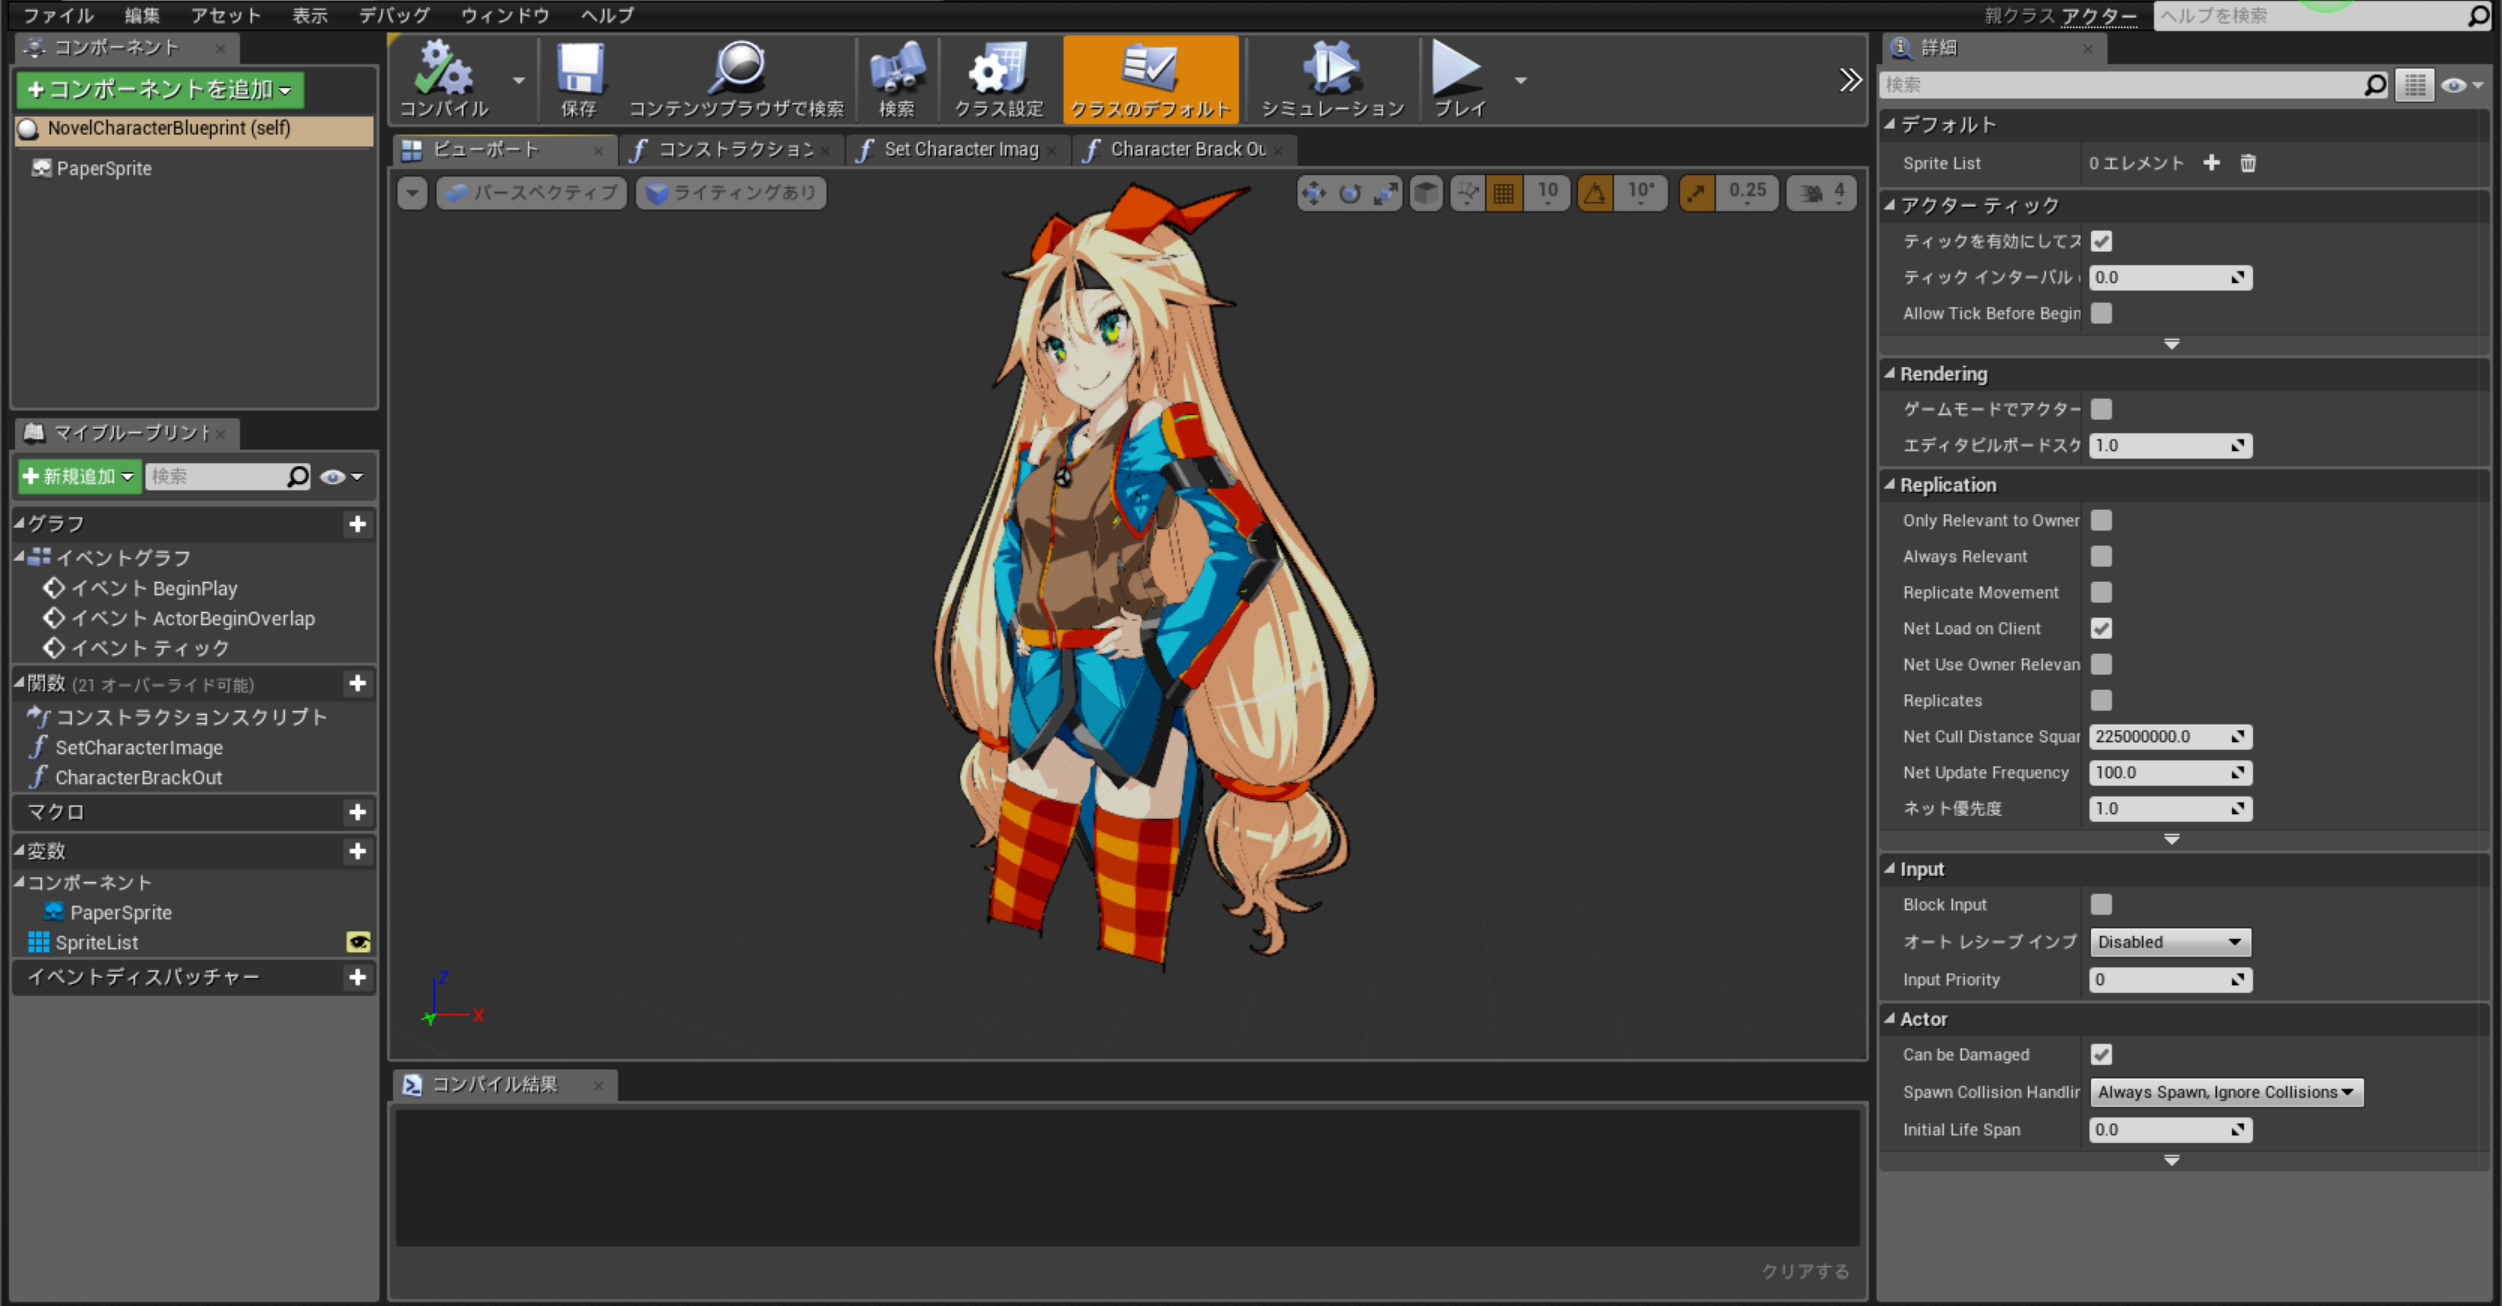
Task: Collapse the Rendering section
Action: click(1889, 374)
